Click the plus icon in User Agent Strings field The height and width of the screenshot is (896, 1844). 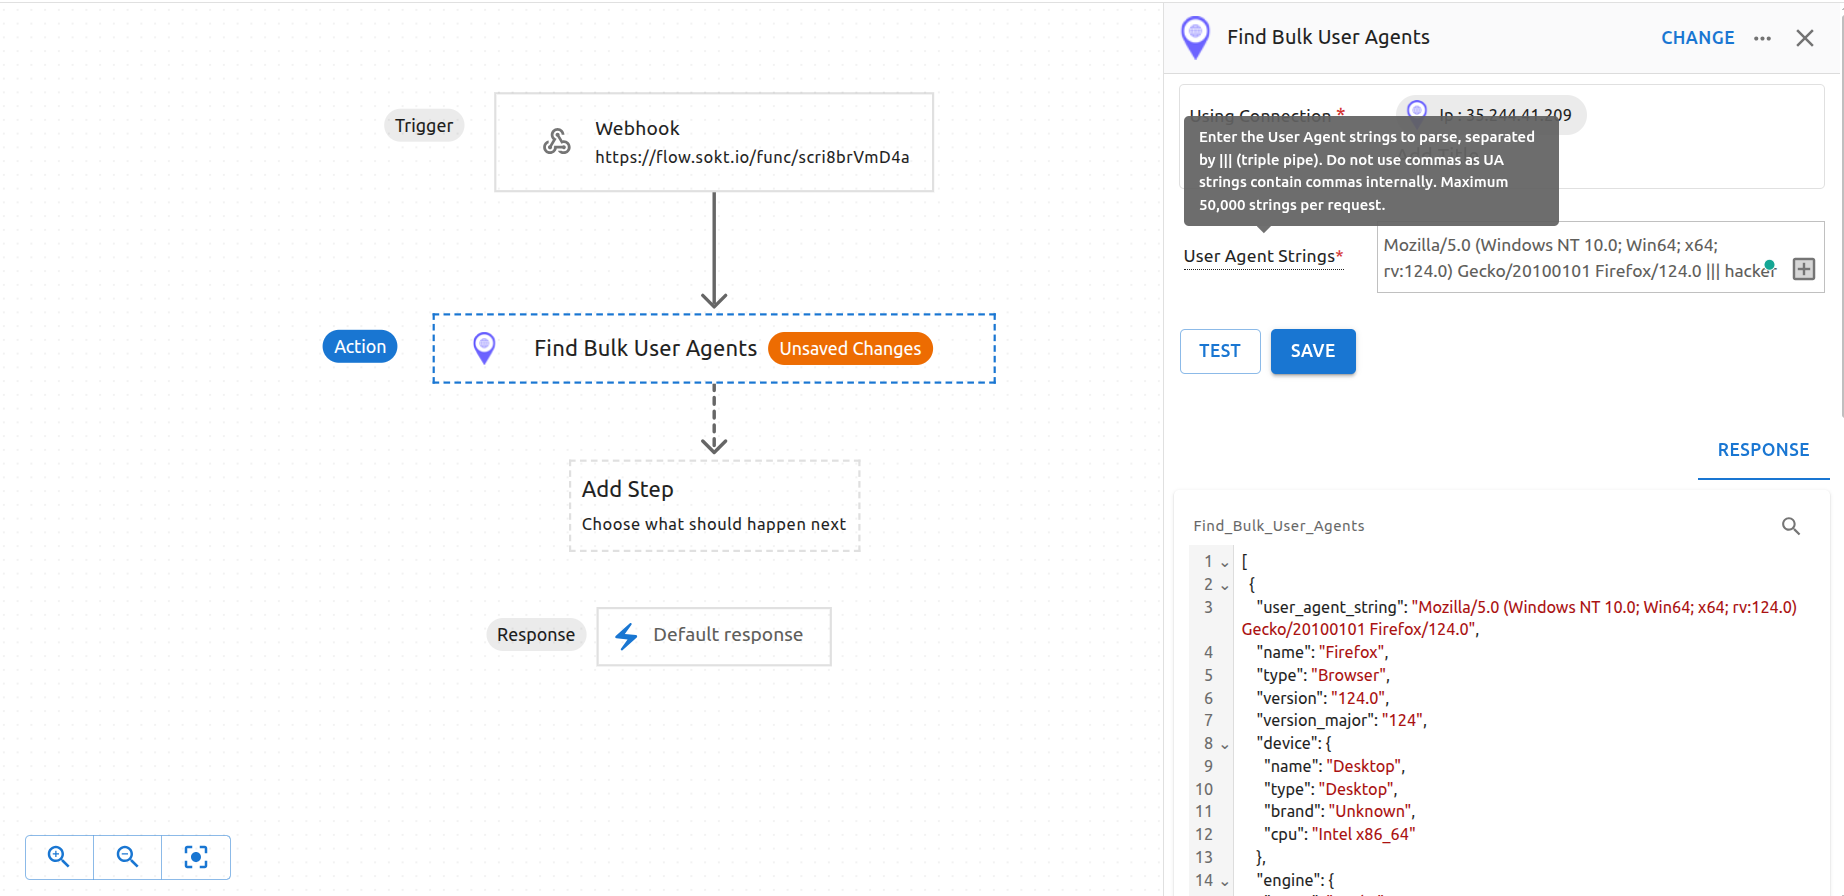[1804, 269]
